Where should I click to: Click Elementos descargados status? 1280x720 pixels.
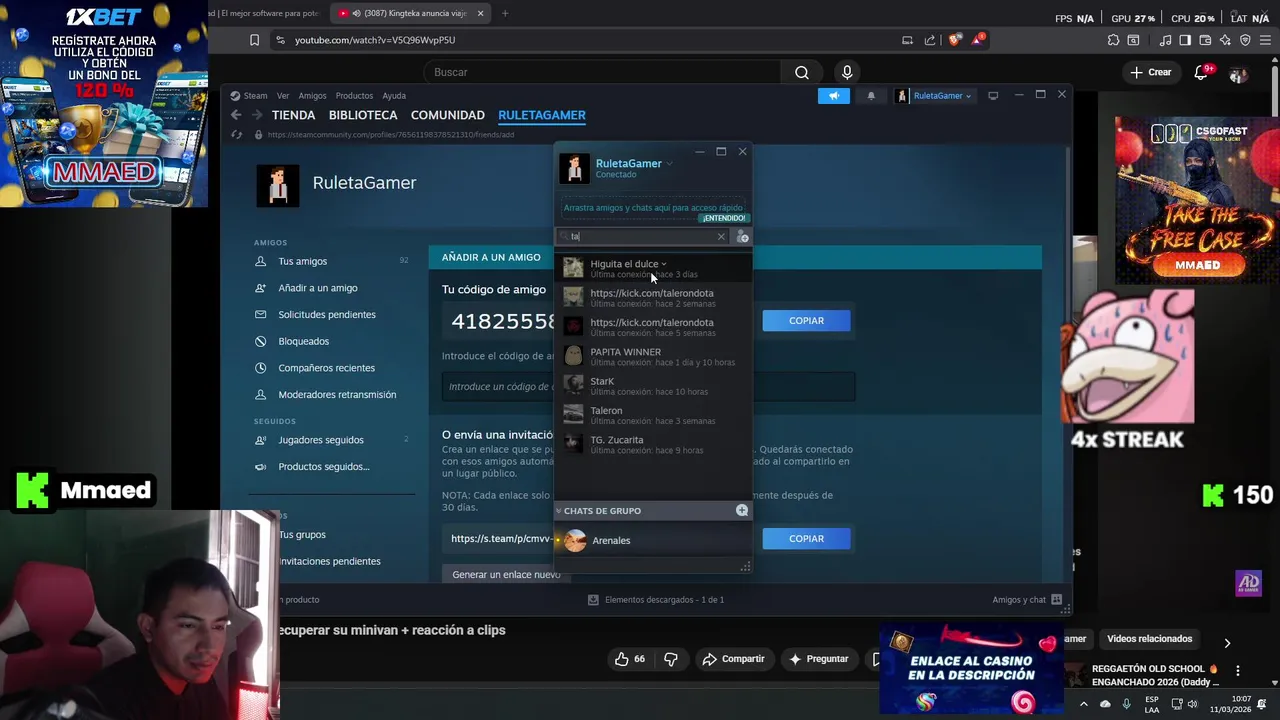tap(656, 600)
